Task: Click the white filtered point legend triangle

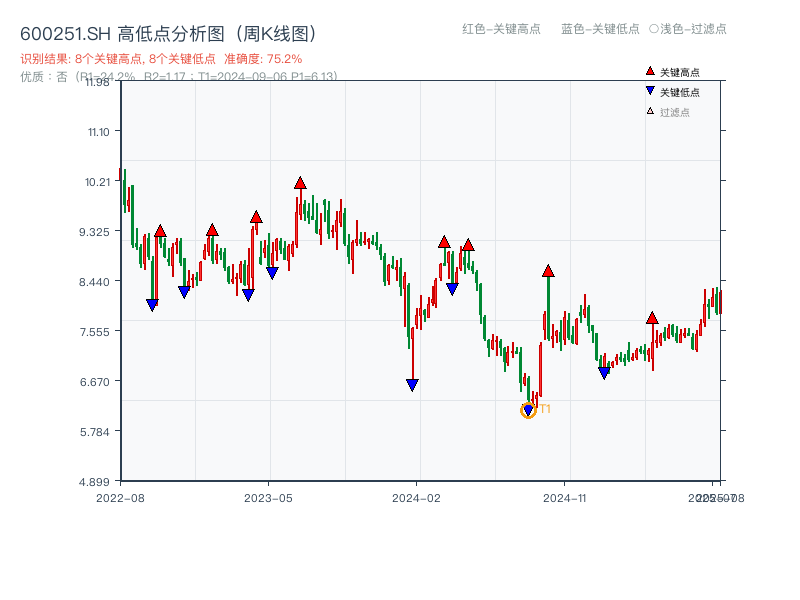Action: 650,111
